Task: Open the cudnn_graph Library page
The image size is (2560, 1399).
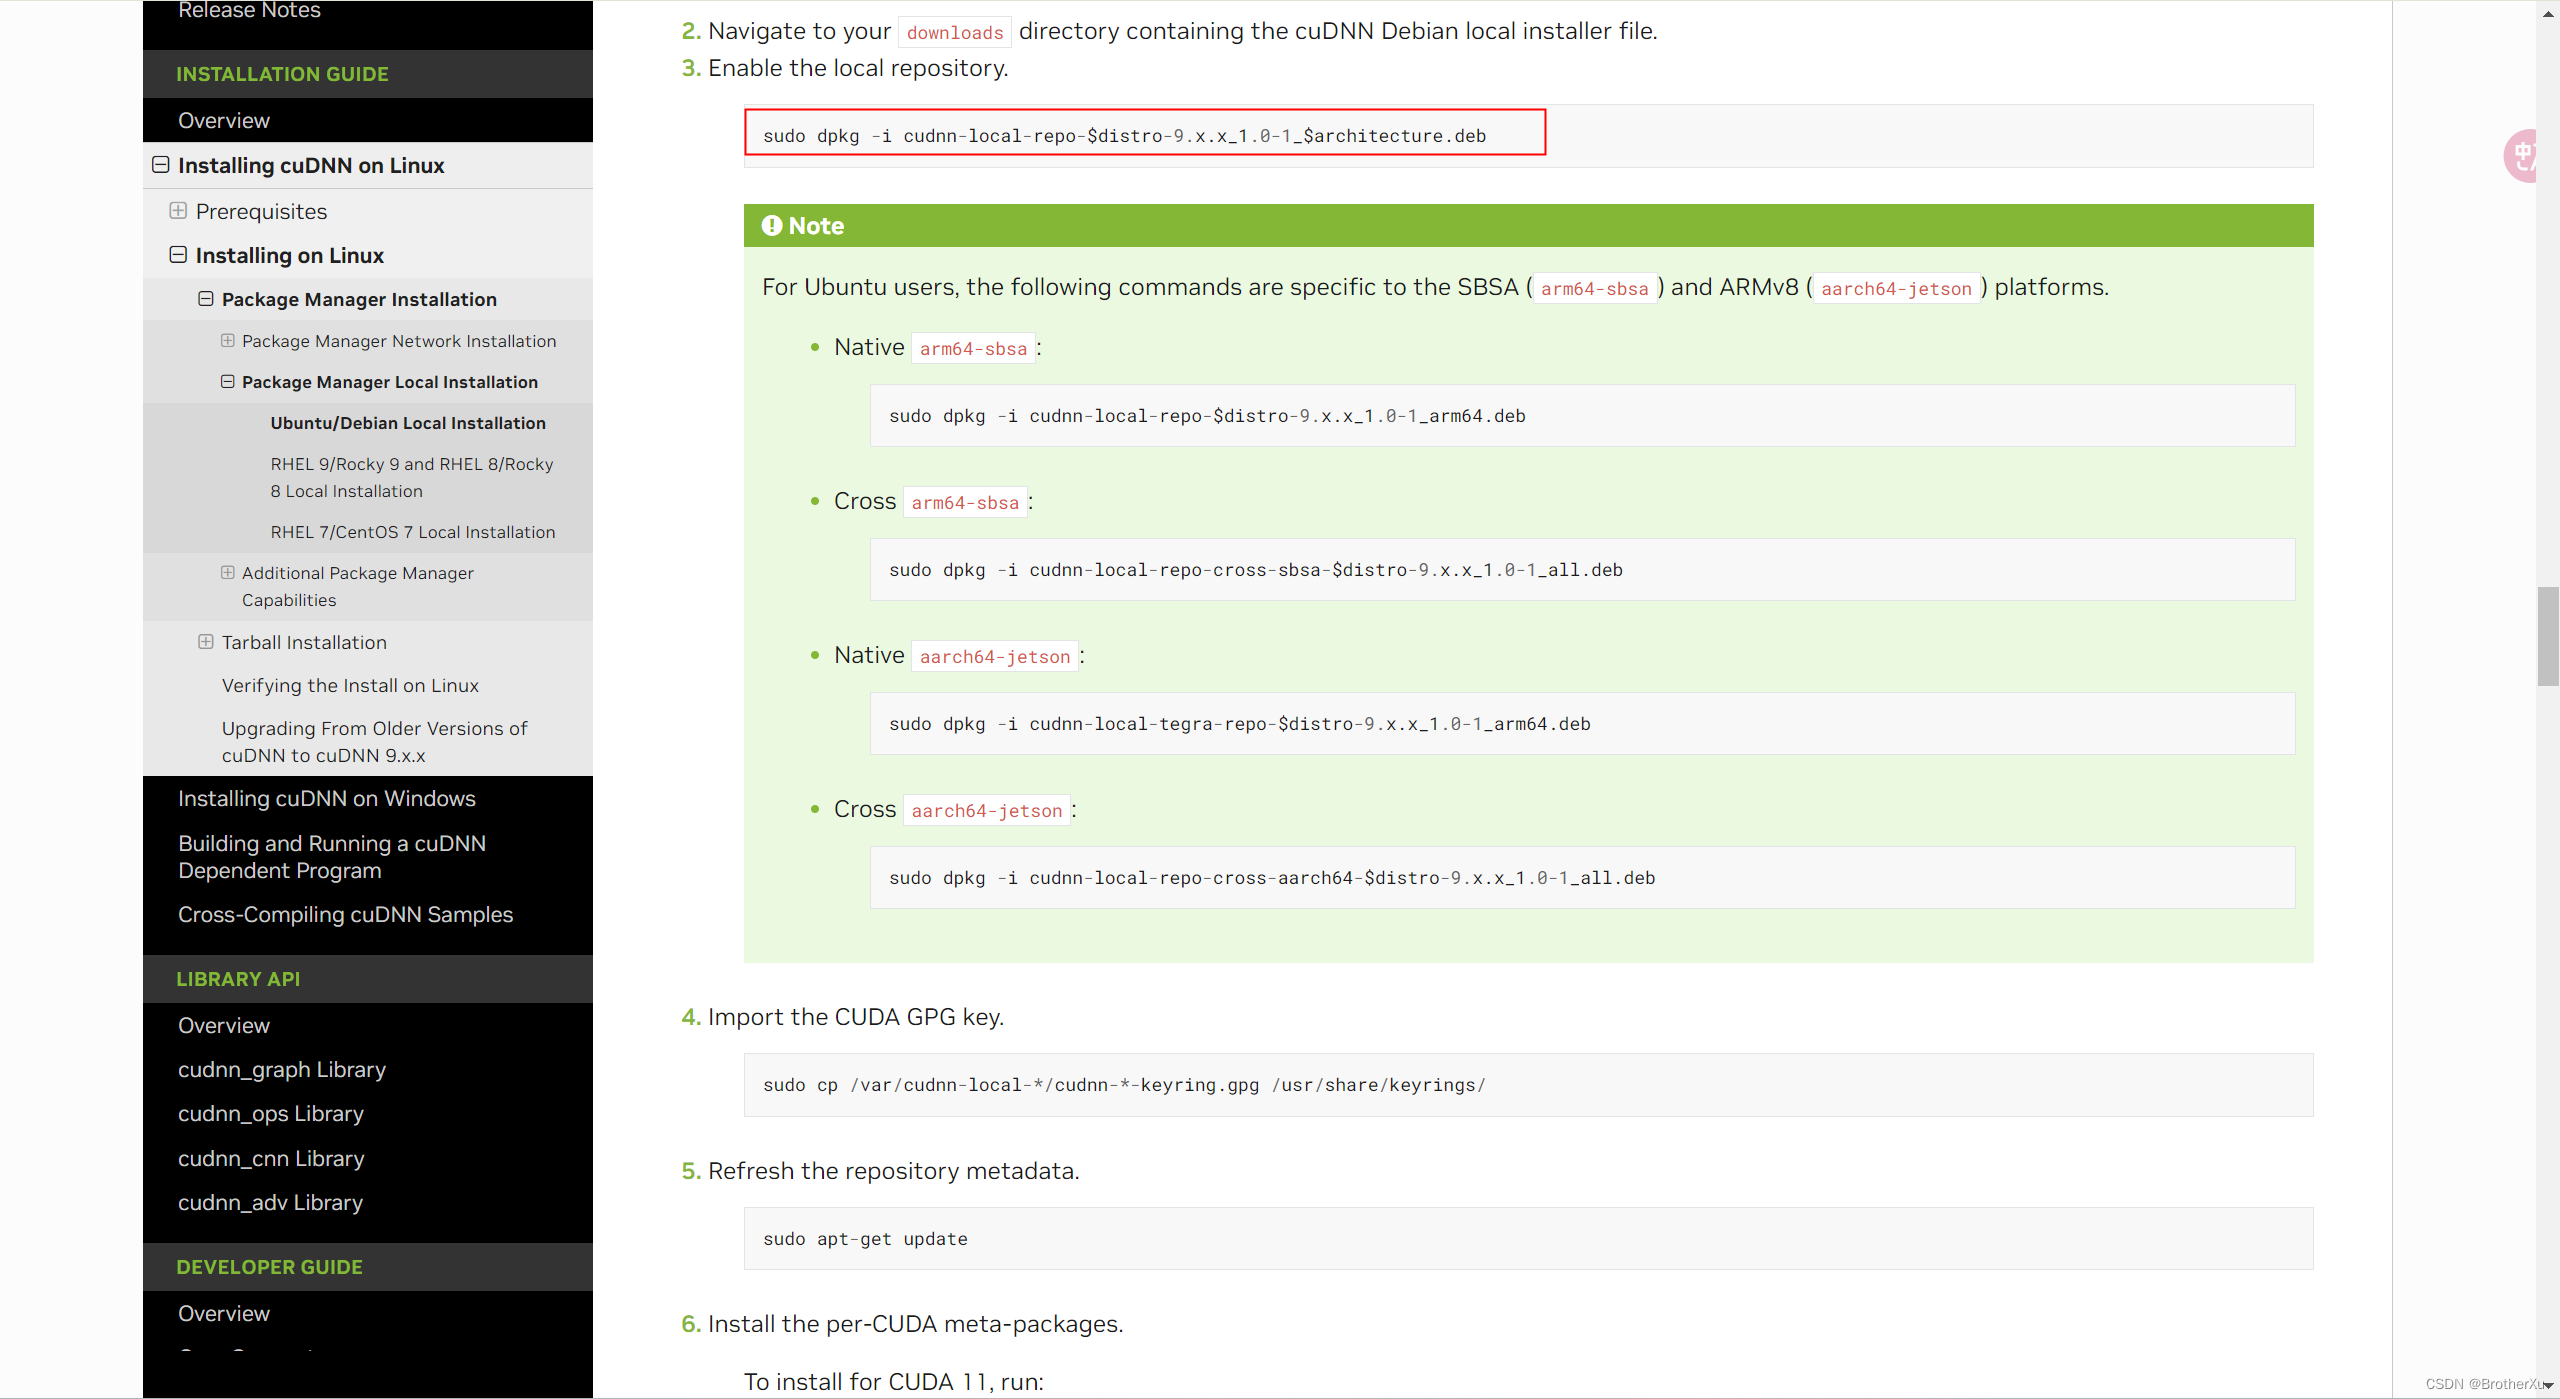Action: [279, 1068]
